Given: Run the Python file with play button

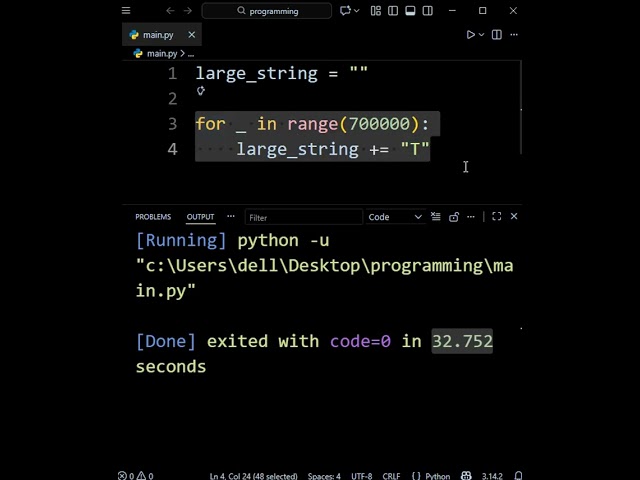Looking at the screenshot, I should pos(471,35).
